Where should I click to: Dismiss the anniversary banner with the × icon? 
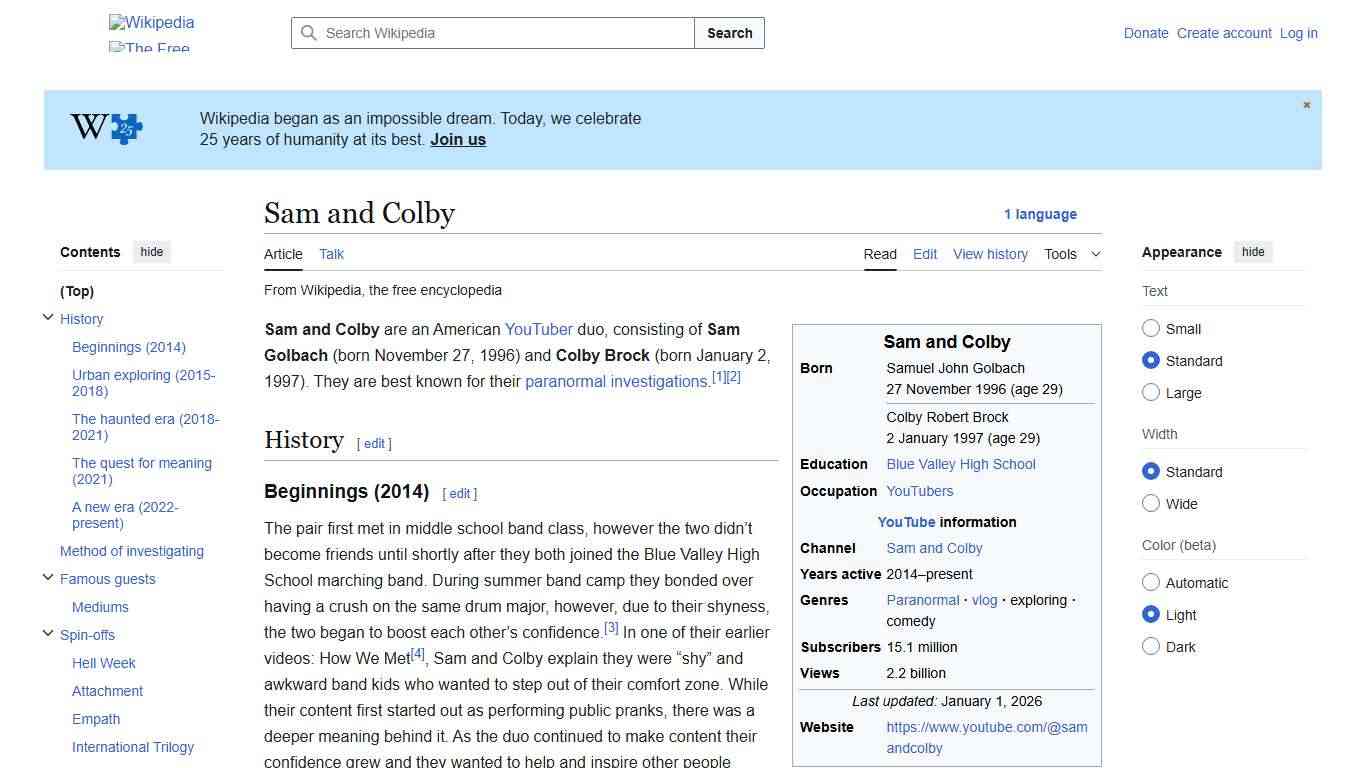coord(1306,104)
